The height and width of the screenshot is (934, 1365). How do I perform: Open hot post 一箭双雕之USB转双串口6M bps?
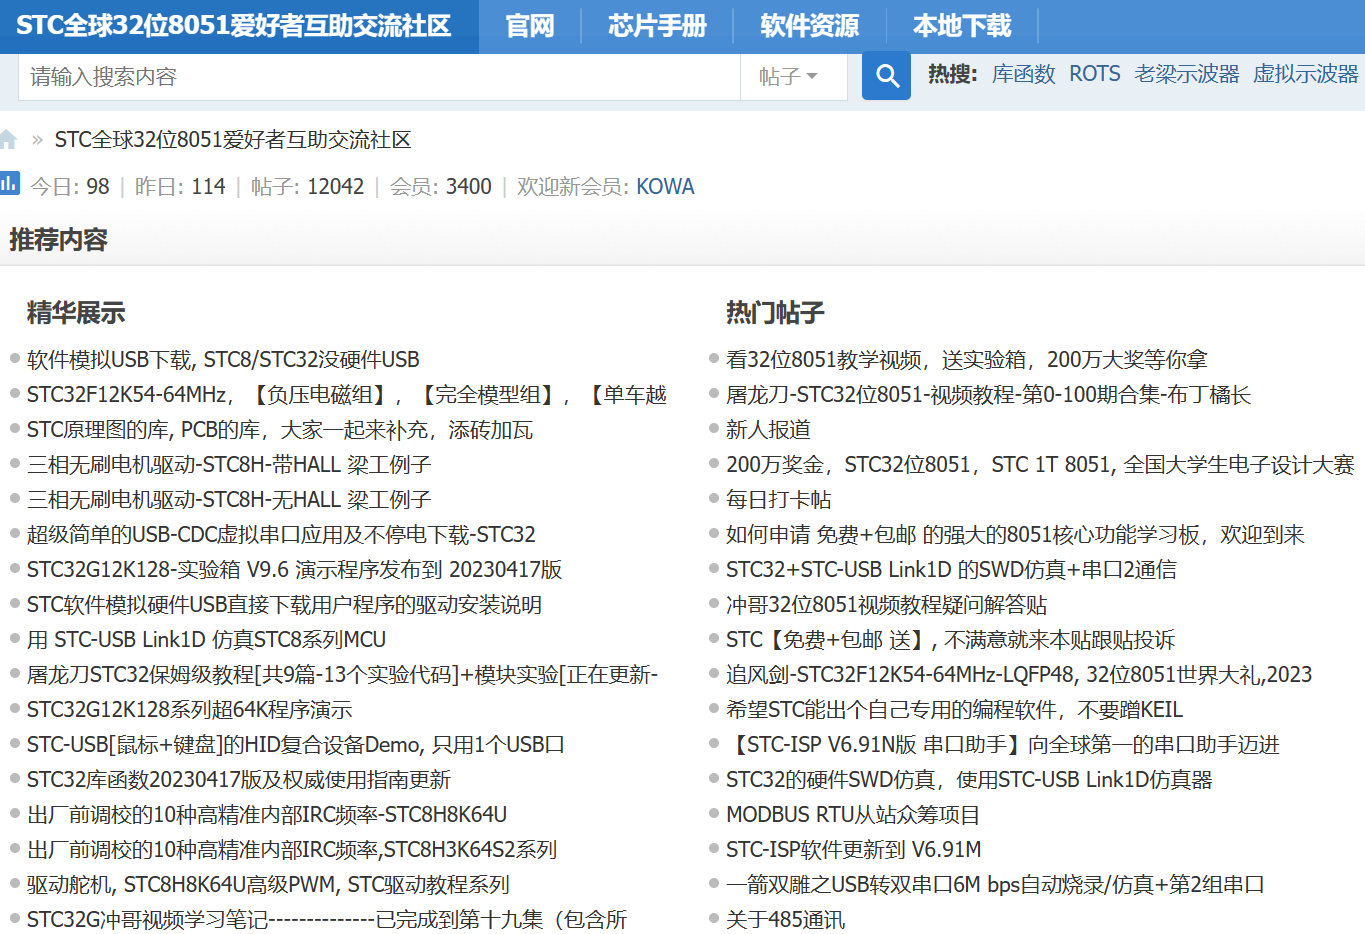[x=995, y=884]
